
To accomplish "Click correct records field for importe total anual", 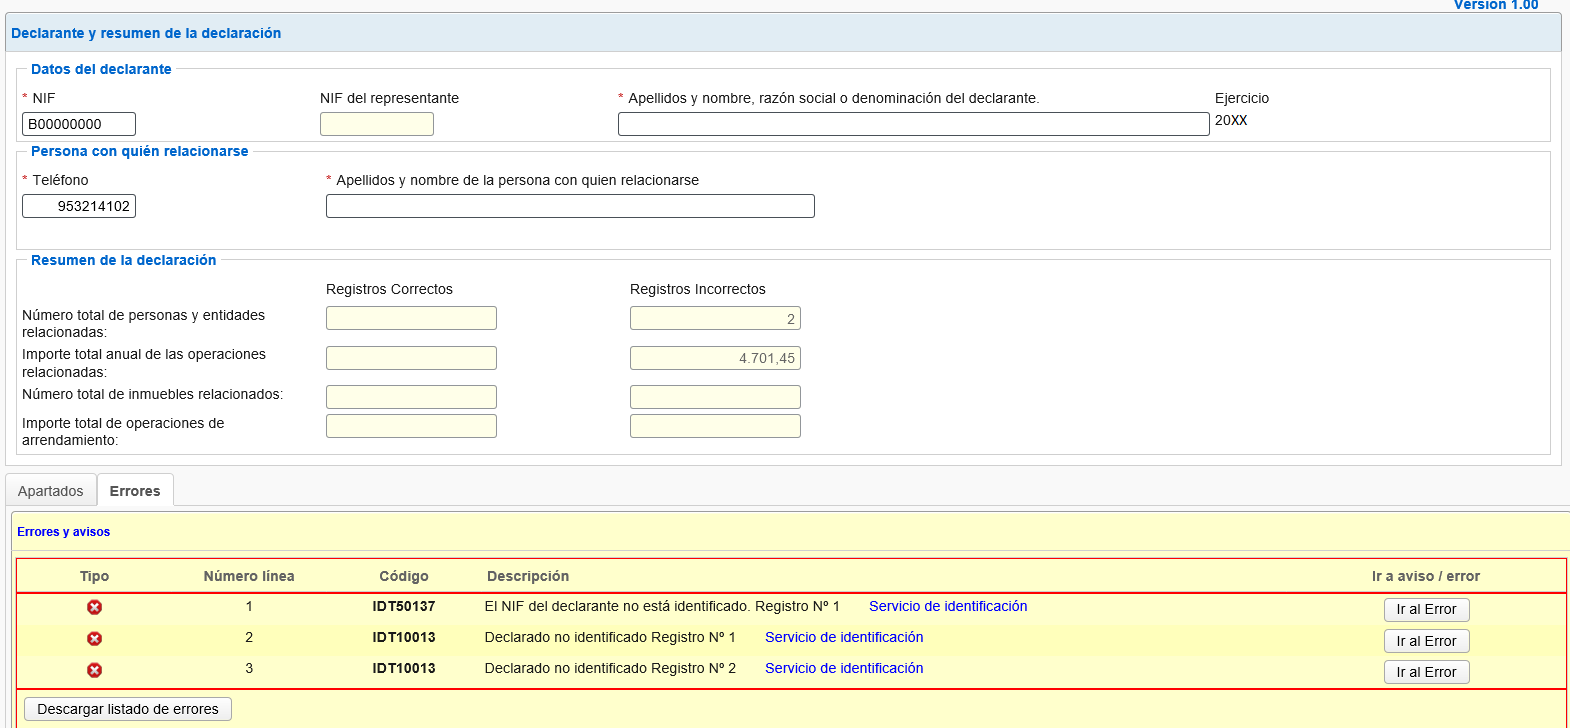I will click(411, 358).
